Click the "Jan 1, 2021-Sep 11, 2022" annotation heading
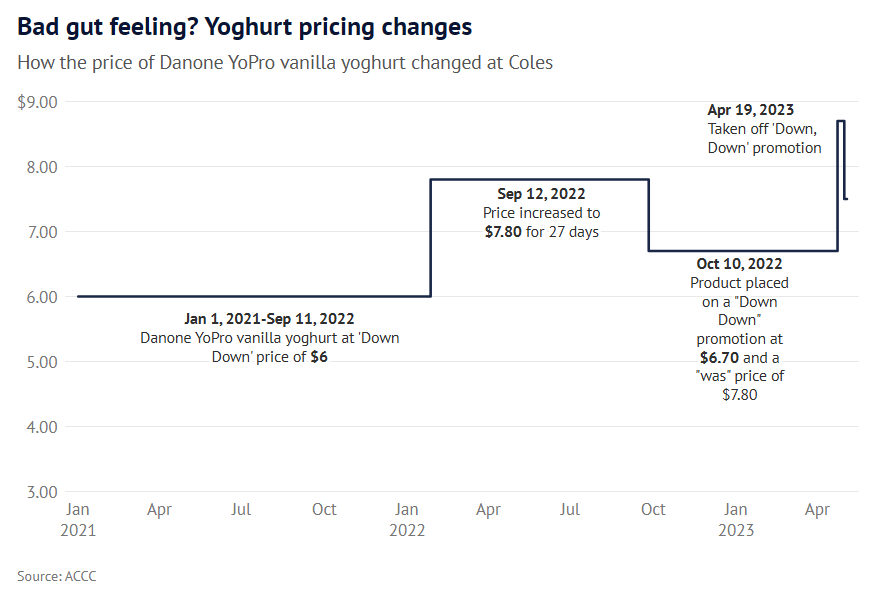Screen dimensions: 891x593 (x=269, y=319)
